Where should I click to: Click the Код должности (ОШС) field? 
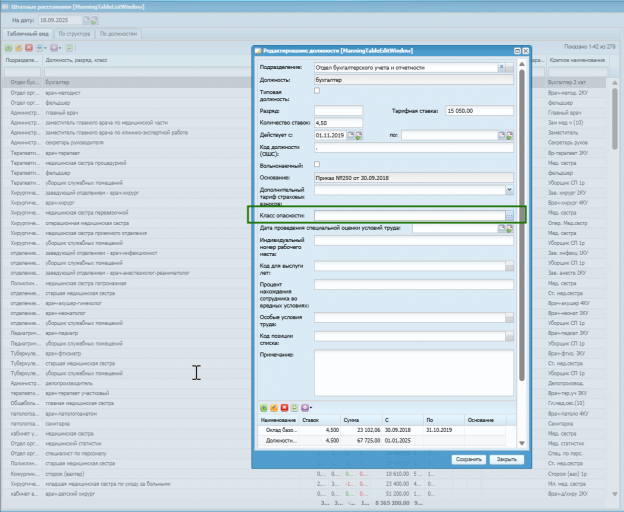tap(413, 148)
